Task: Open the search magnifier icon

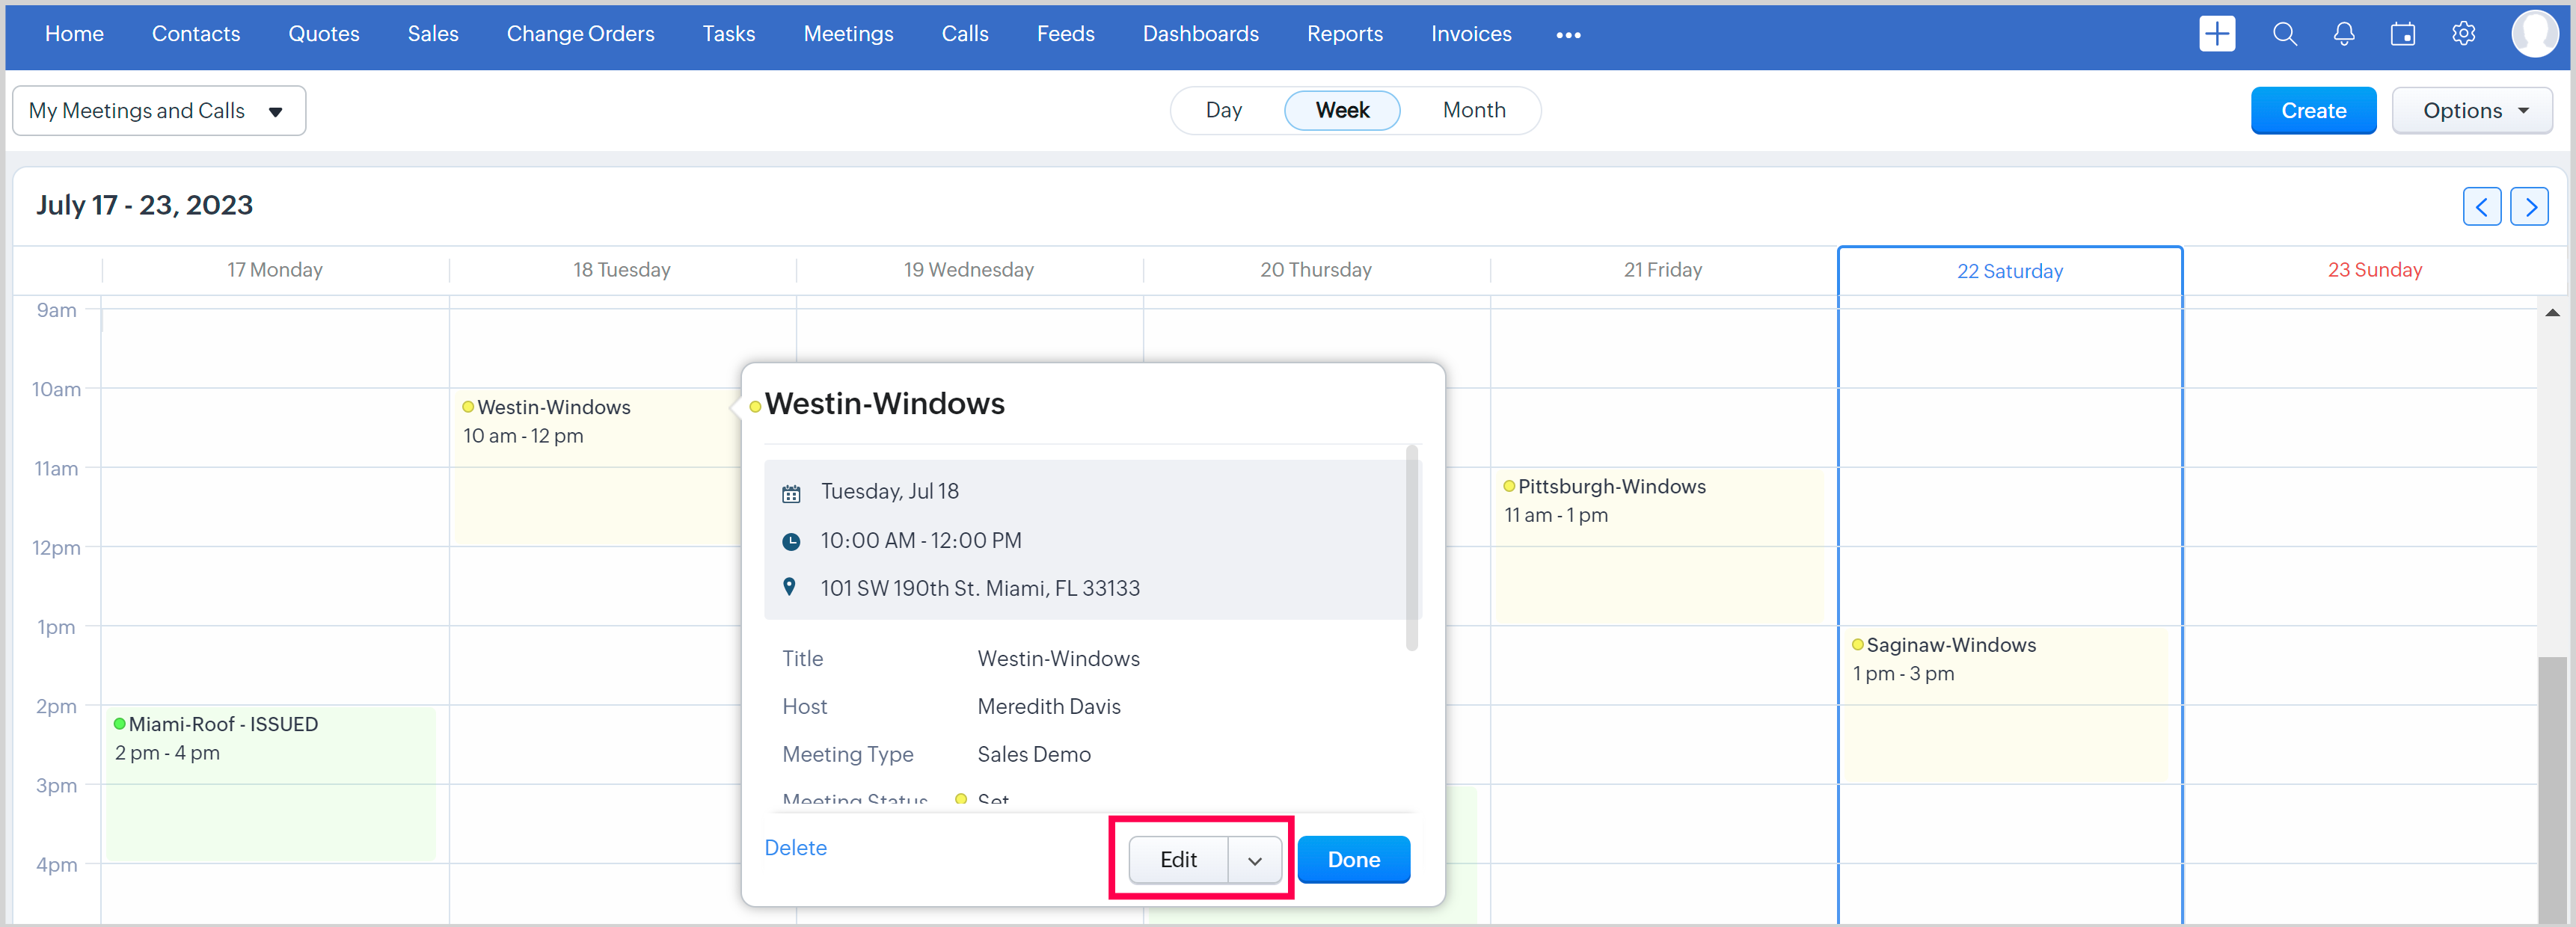Action: tap(2284, 34)
